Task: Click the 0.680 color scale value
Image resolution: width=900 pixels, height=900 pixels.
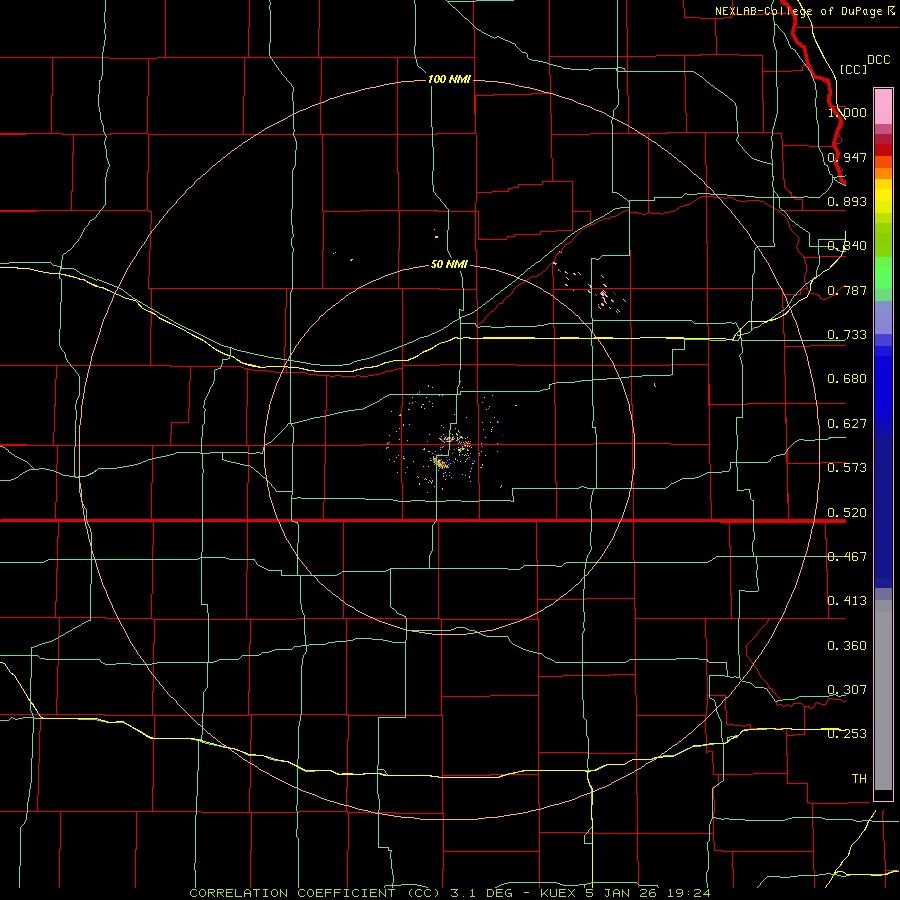Action: tap(847, 379)
